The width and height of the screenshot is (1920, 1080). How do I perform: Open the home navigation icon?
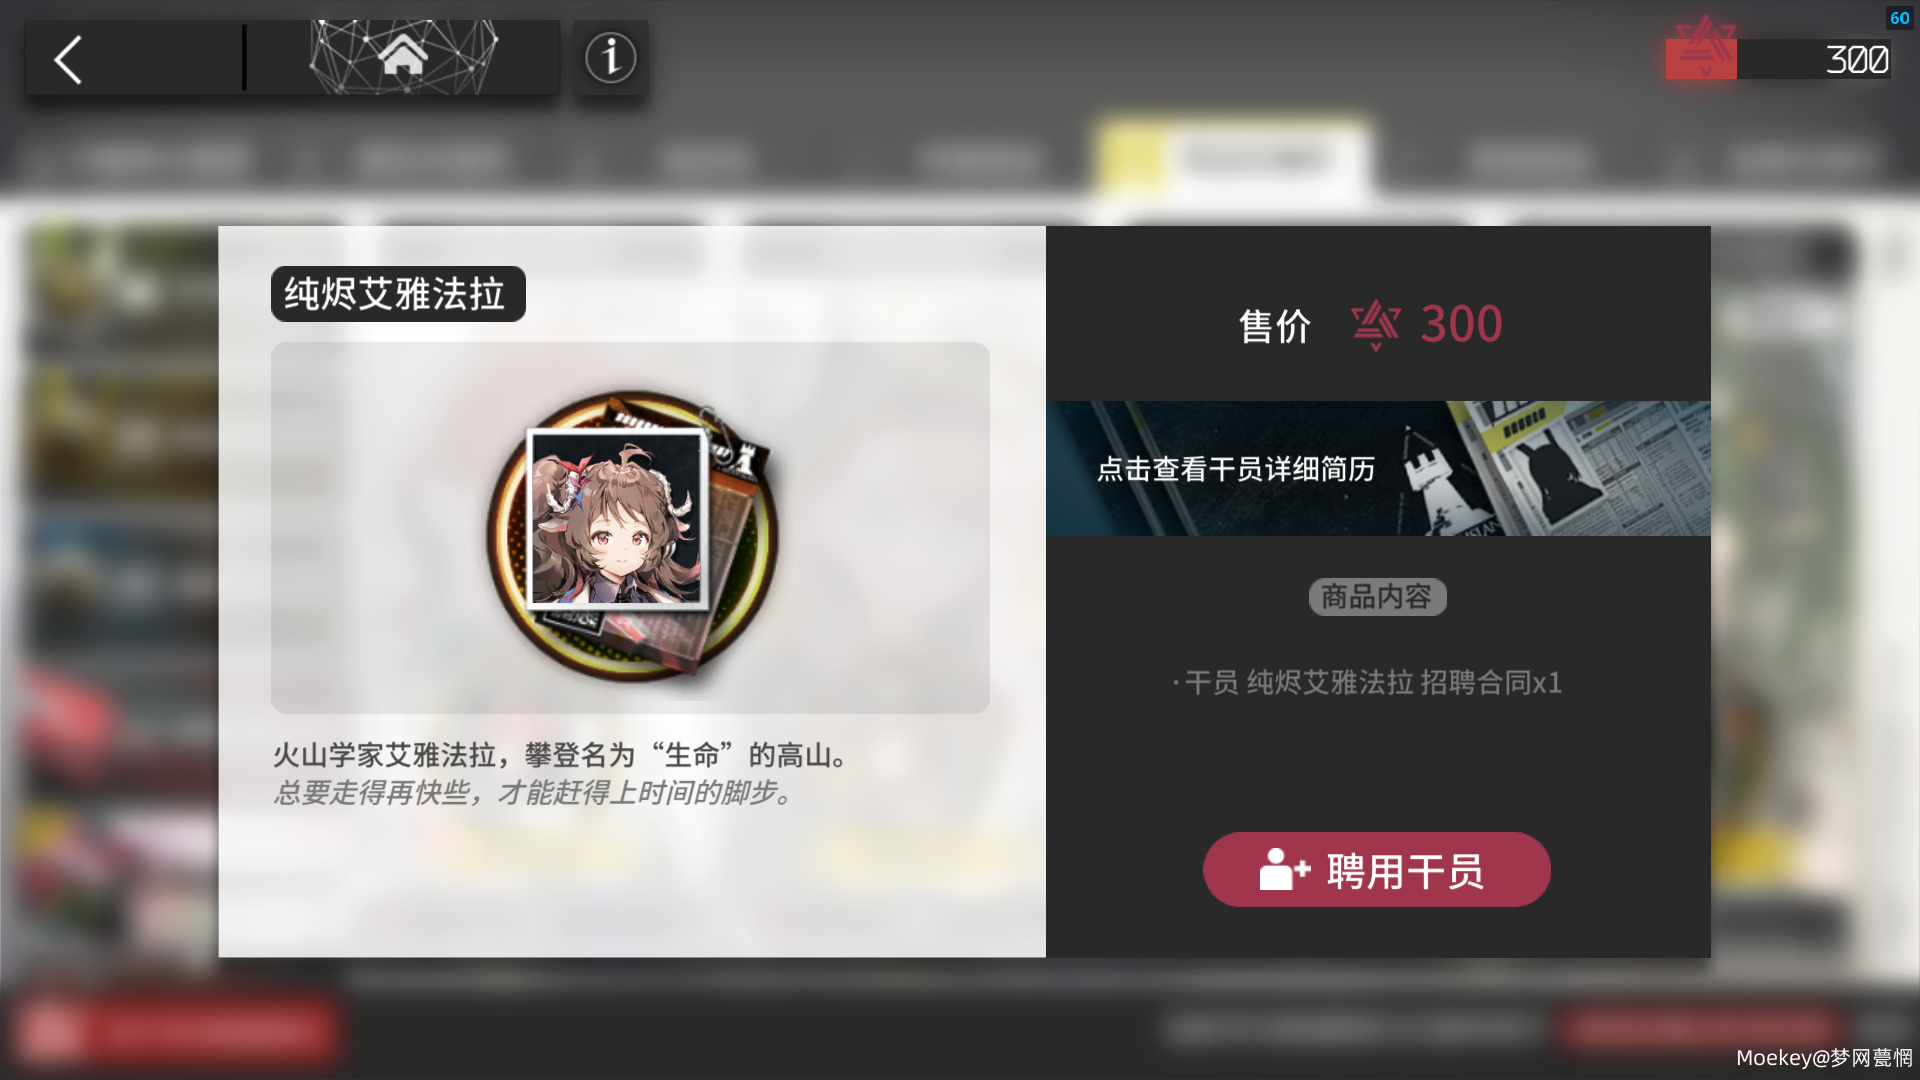[x=403, y=55]
